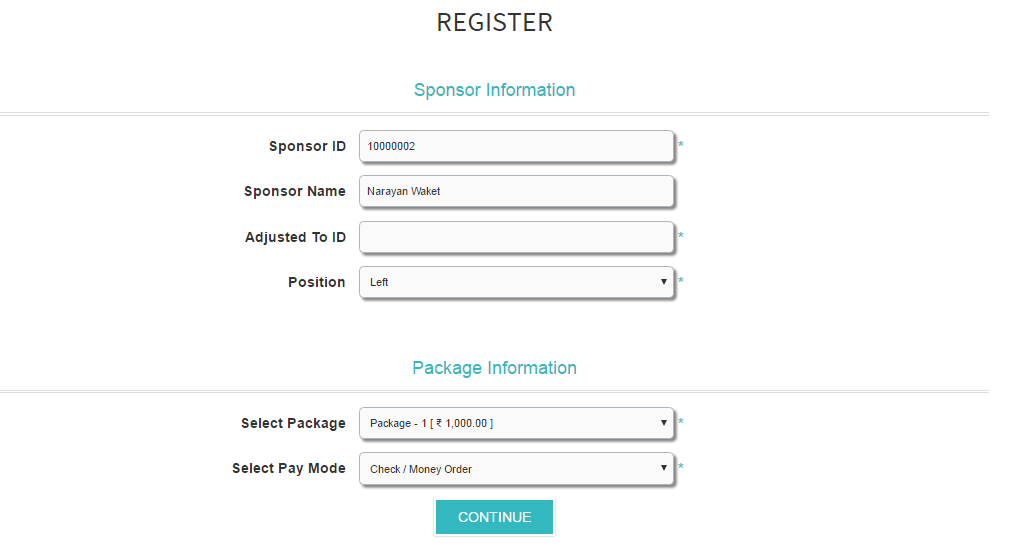This screenshot has height=556, width=1011.
Task: Click the Adjusted To ID label
Action: (295, 237)
